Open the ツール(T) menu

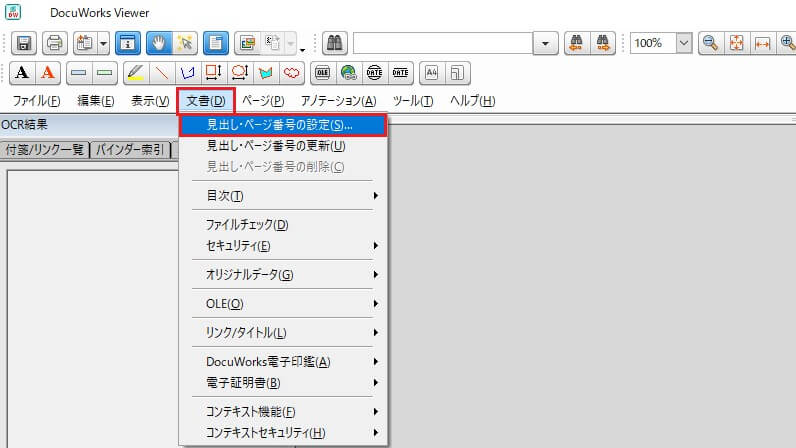click(x=413, y=101)
